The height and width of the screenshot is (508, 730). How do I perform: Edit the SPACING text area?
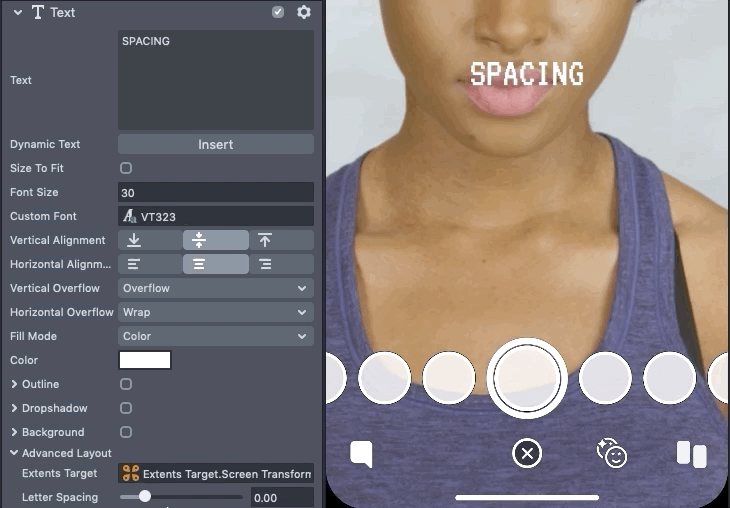point(216,80)
